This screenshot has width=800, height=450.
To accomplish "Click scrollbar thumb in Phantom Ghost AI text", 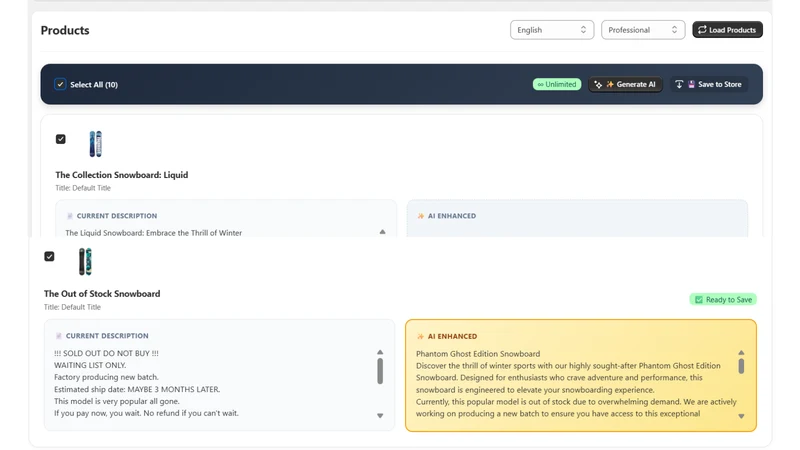I will pyautogui.click(x=741, y=366).
